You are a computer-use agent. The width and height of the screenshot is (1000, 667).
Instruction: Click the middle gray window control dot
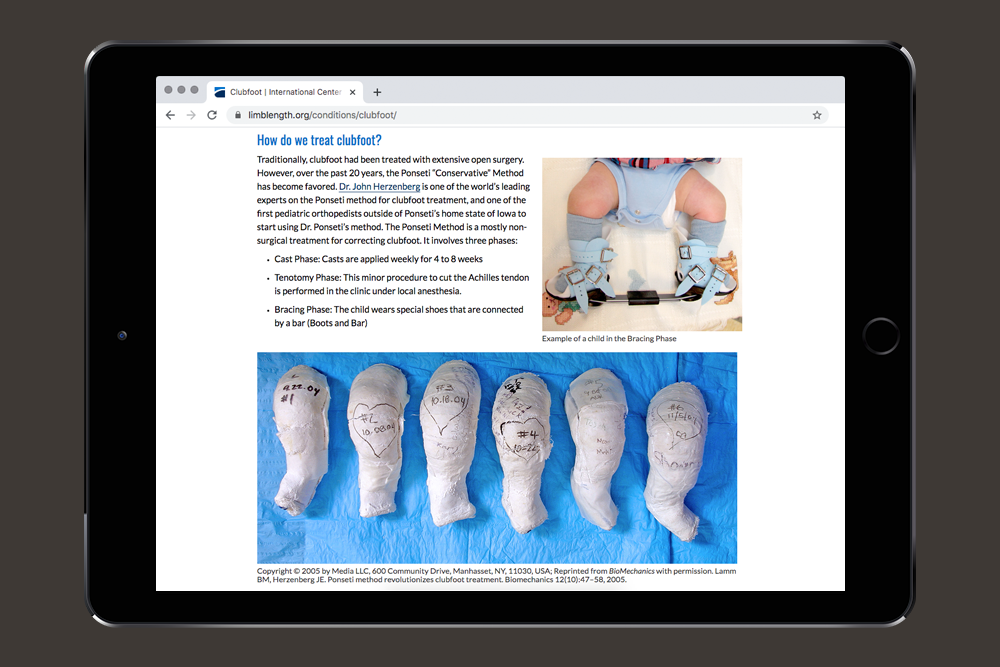pos(182,90)
